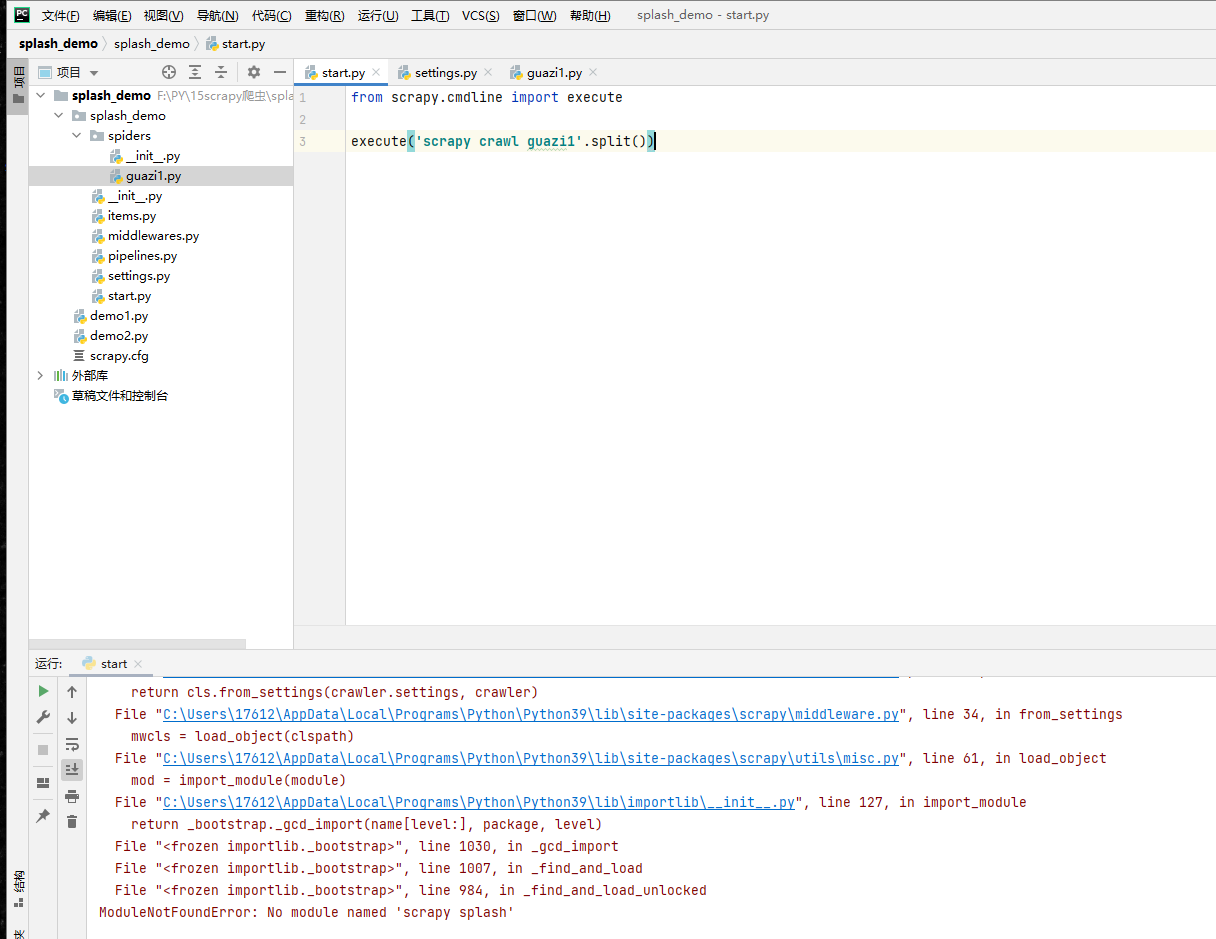Open 导航(N) menu
Viewport: 1216px width, 939px height.
(217, 16)
